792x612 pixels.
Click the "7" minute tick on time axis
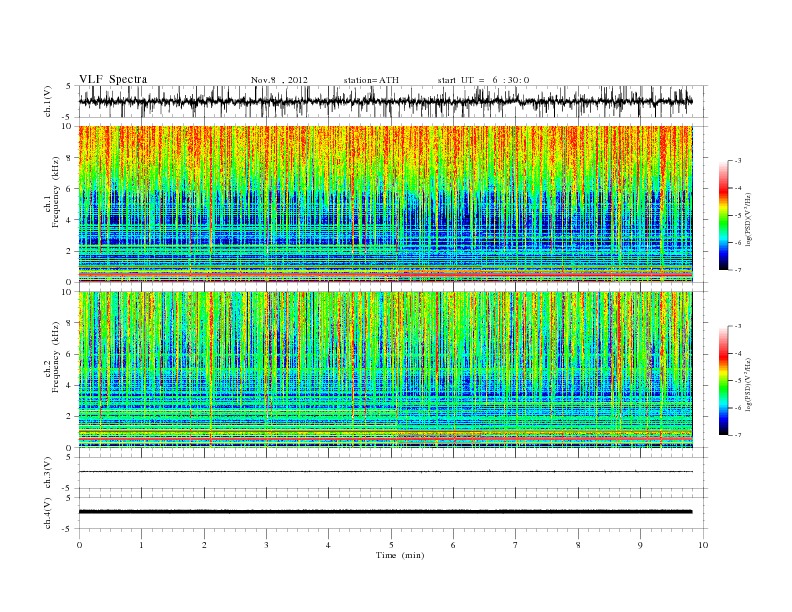pyautogui.click(x=516, y=545)
